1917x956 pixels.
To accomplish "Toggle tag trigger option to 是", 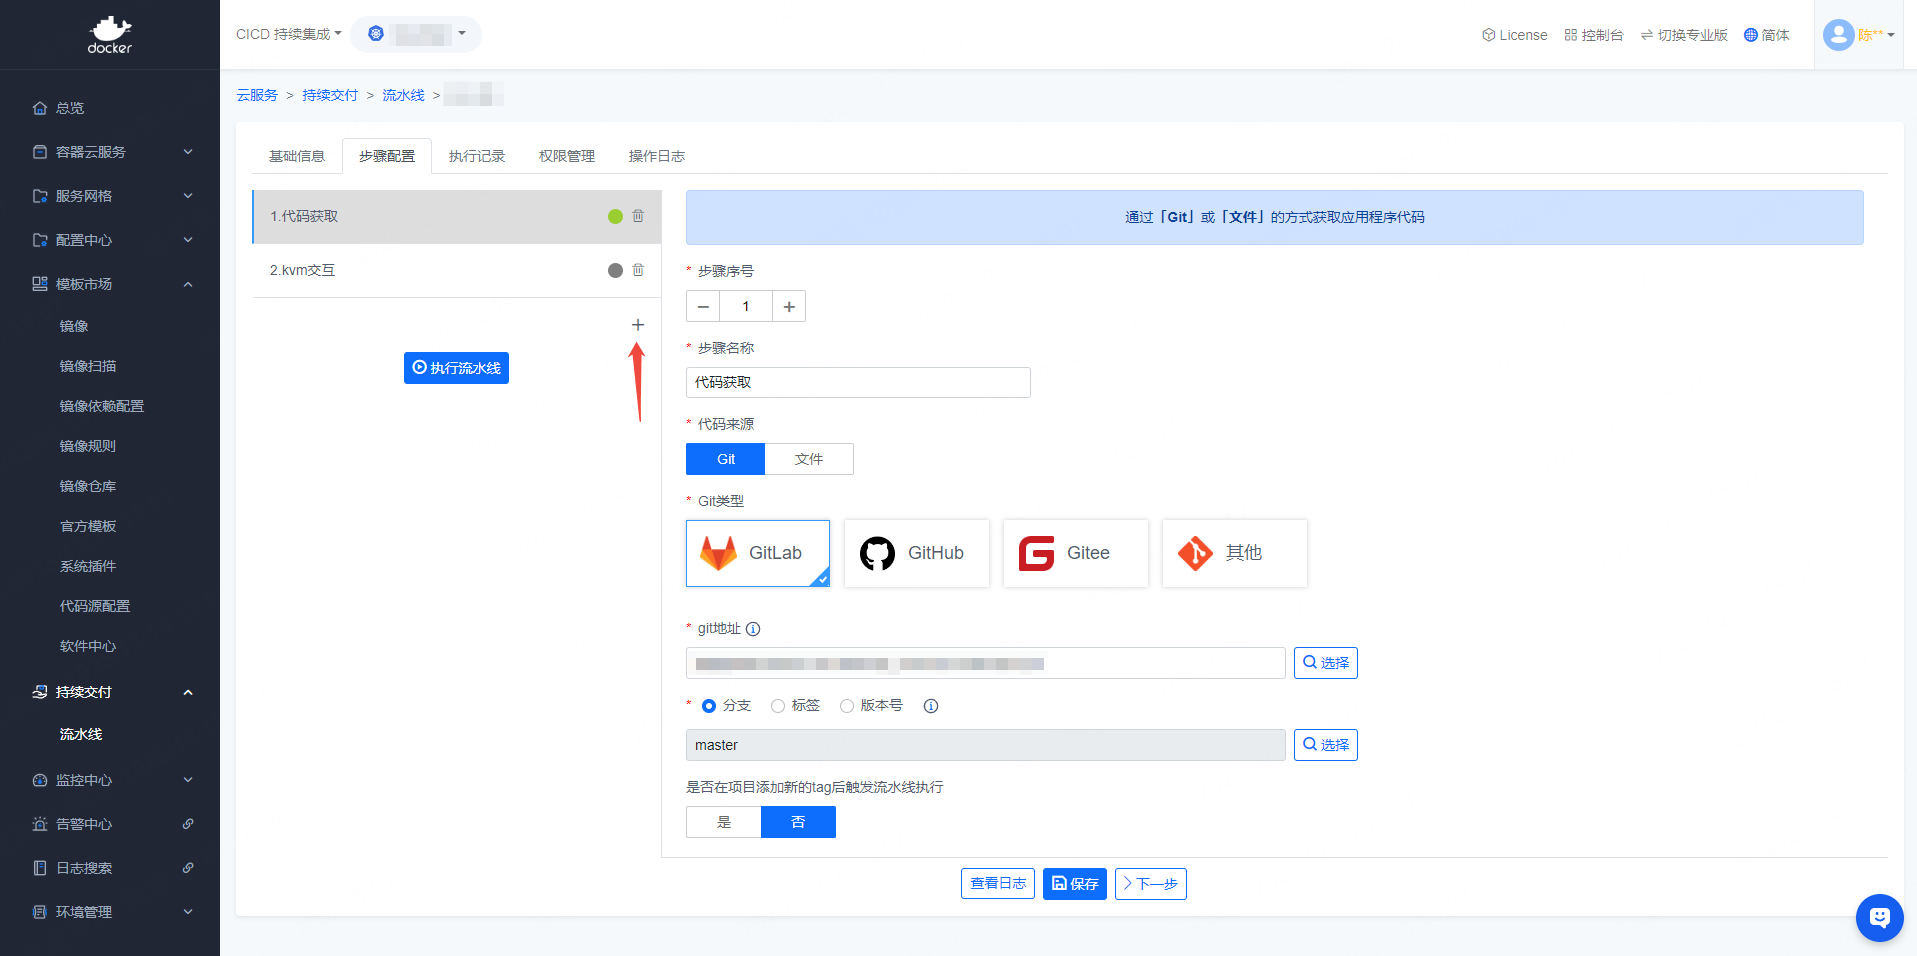I will [x=724, y=822].
